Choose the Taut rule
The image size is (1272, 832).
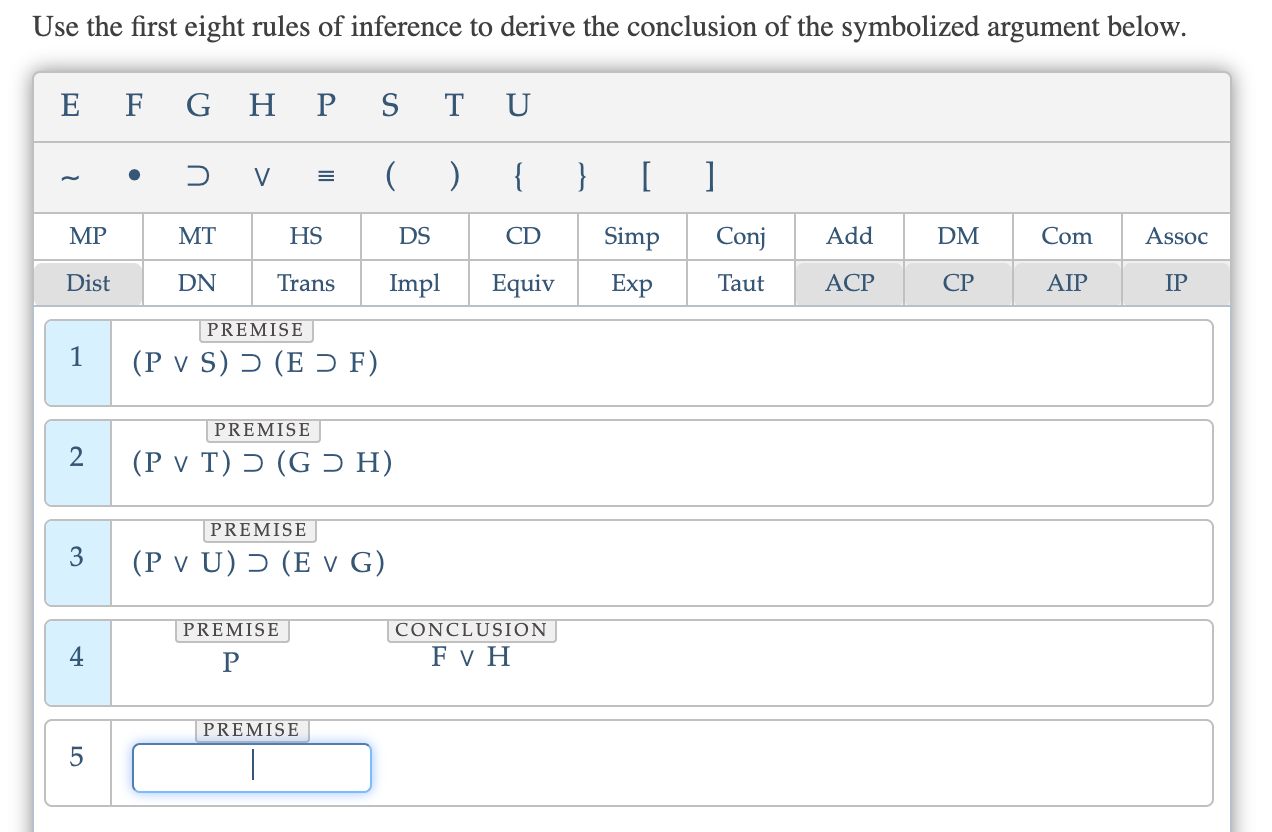[740, 283]
